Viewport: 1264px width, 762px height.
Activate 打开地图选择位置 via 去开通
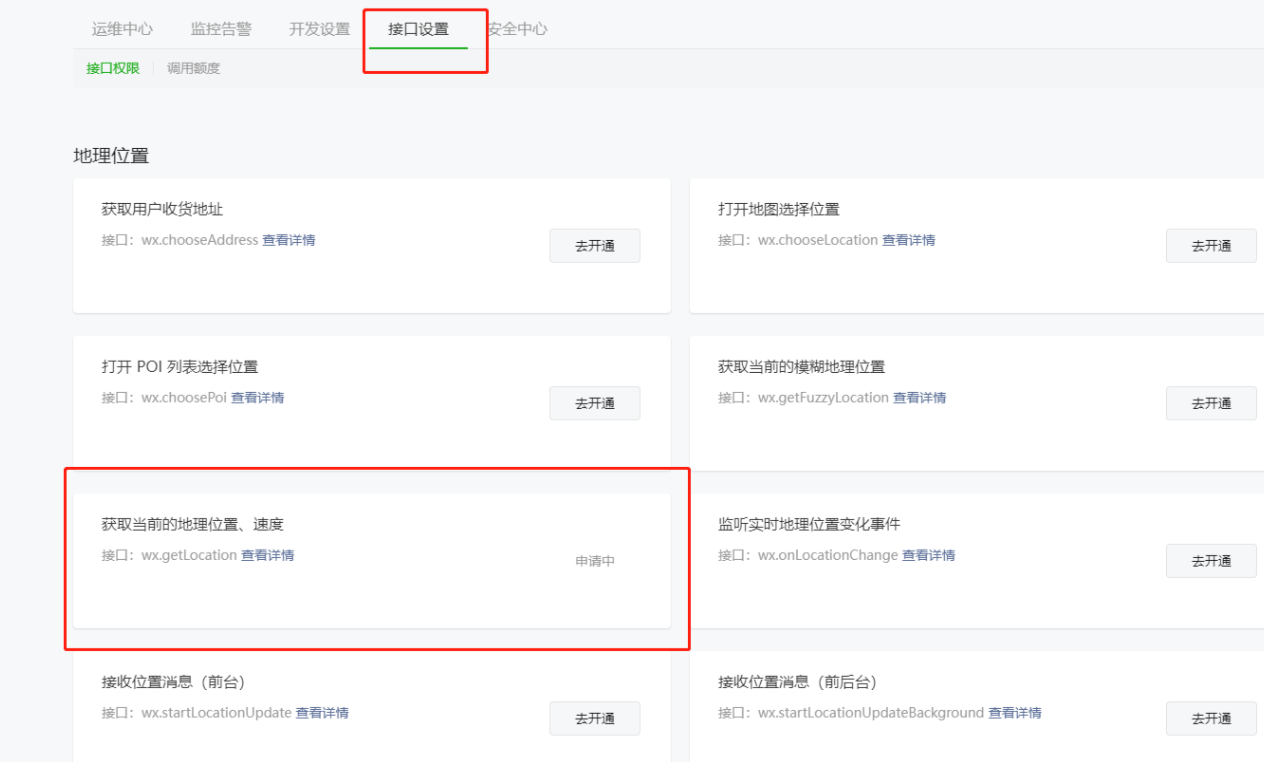click(x=1211, y=245)
